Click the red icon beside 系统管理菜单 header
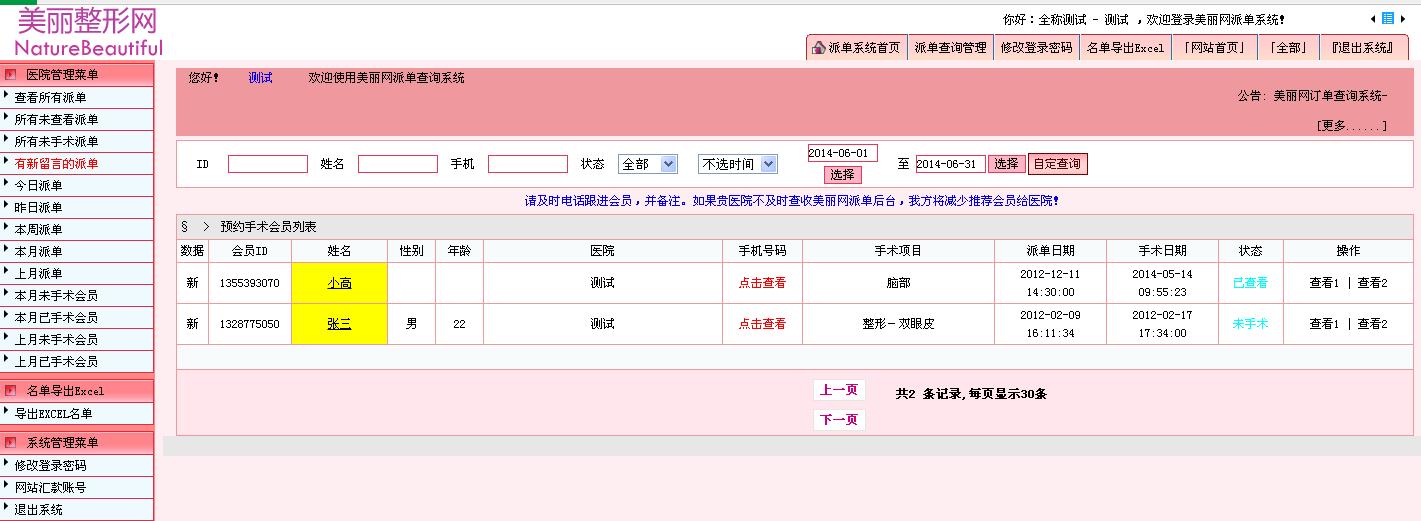The height and width of the screenshot is (521, 1421). pos(11,443)
